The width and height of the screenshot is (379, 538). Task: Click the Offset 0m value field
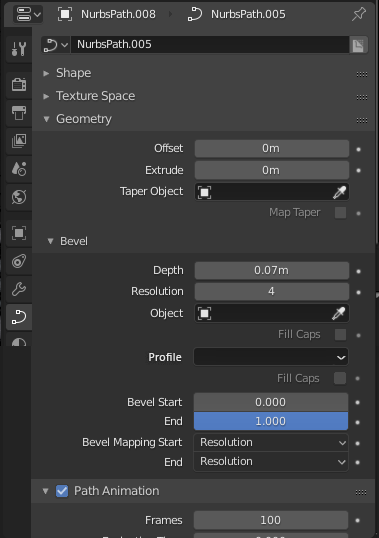click(x=272, y=149)
